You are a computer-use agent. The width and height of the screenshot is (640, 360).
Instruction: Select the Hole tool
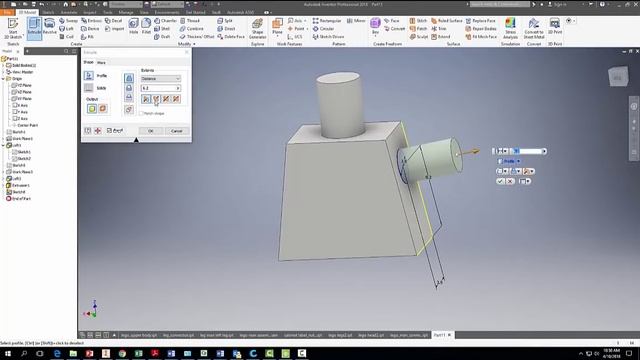(133, 27)
